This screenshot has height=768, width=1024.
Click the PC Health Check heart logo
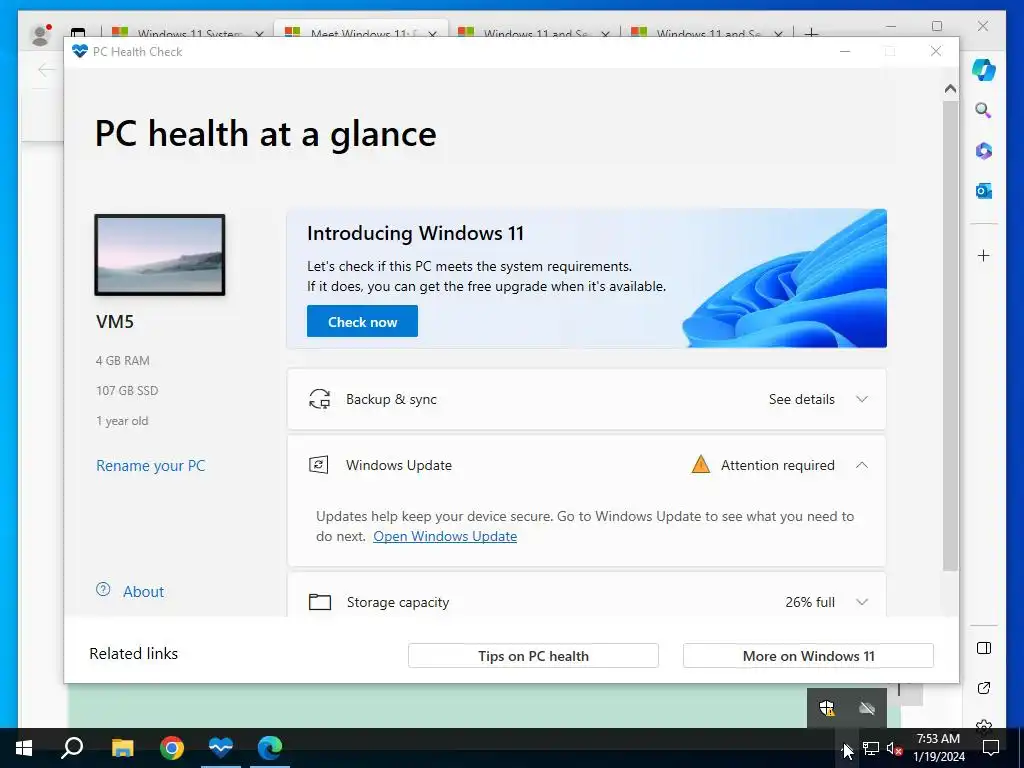pos(80,51)
